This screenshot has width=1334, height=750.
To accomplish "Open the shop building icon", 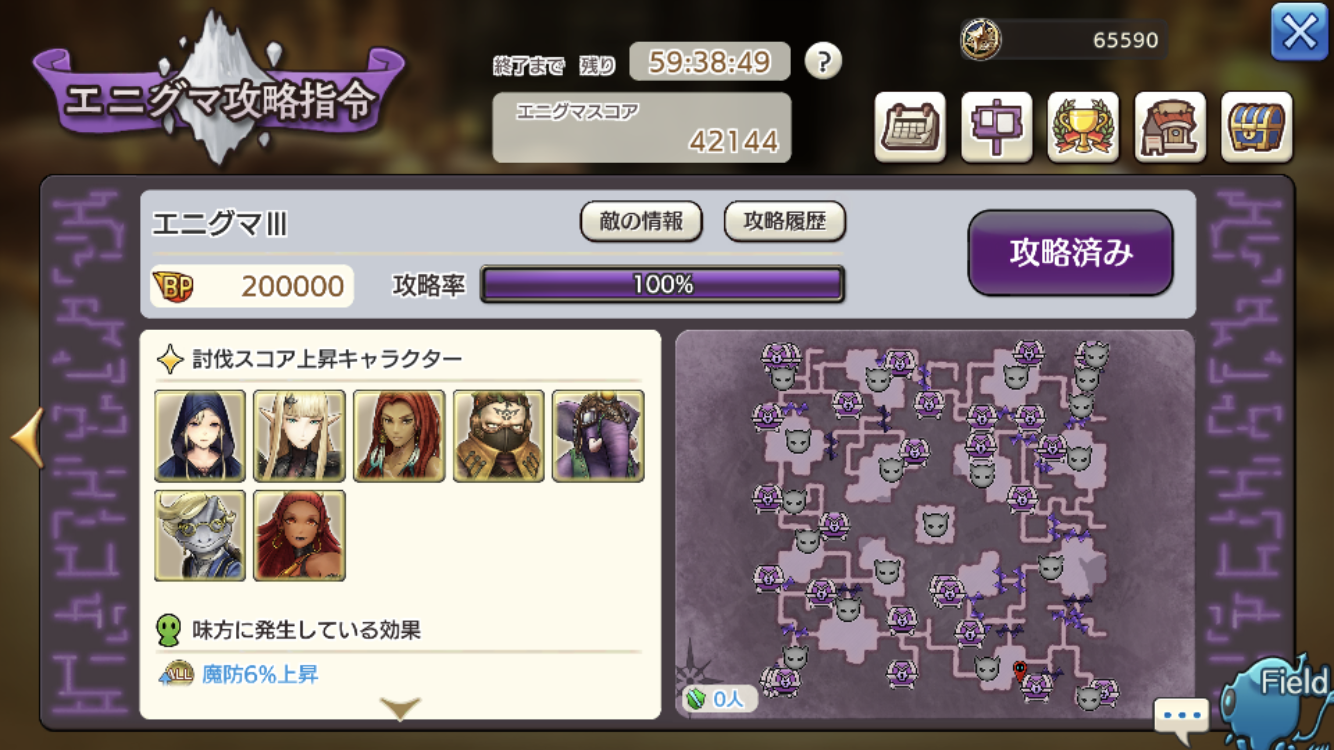I will [x=1170, y=127].
